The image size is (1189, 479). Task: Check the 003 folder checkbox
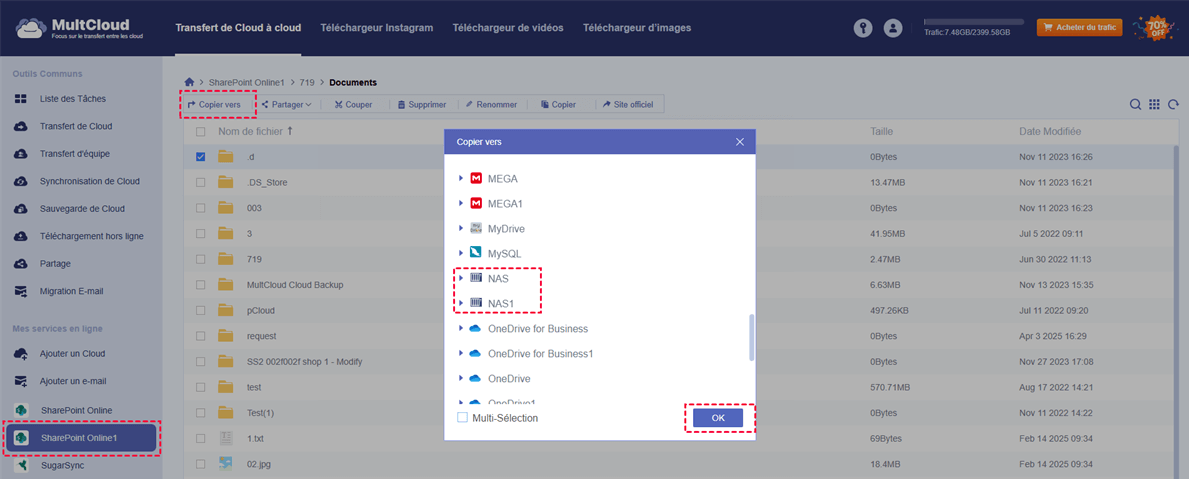201,208
